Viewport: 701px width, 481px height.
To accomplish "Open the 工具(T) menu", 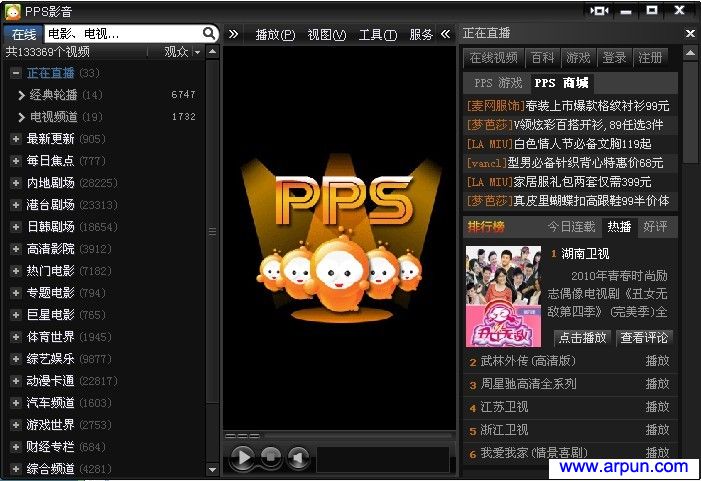I will 378,34.
